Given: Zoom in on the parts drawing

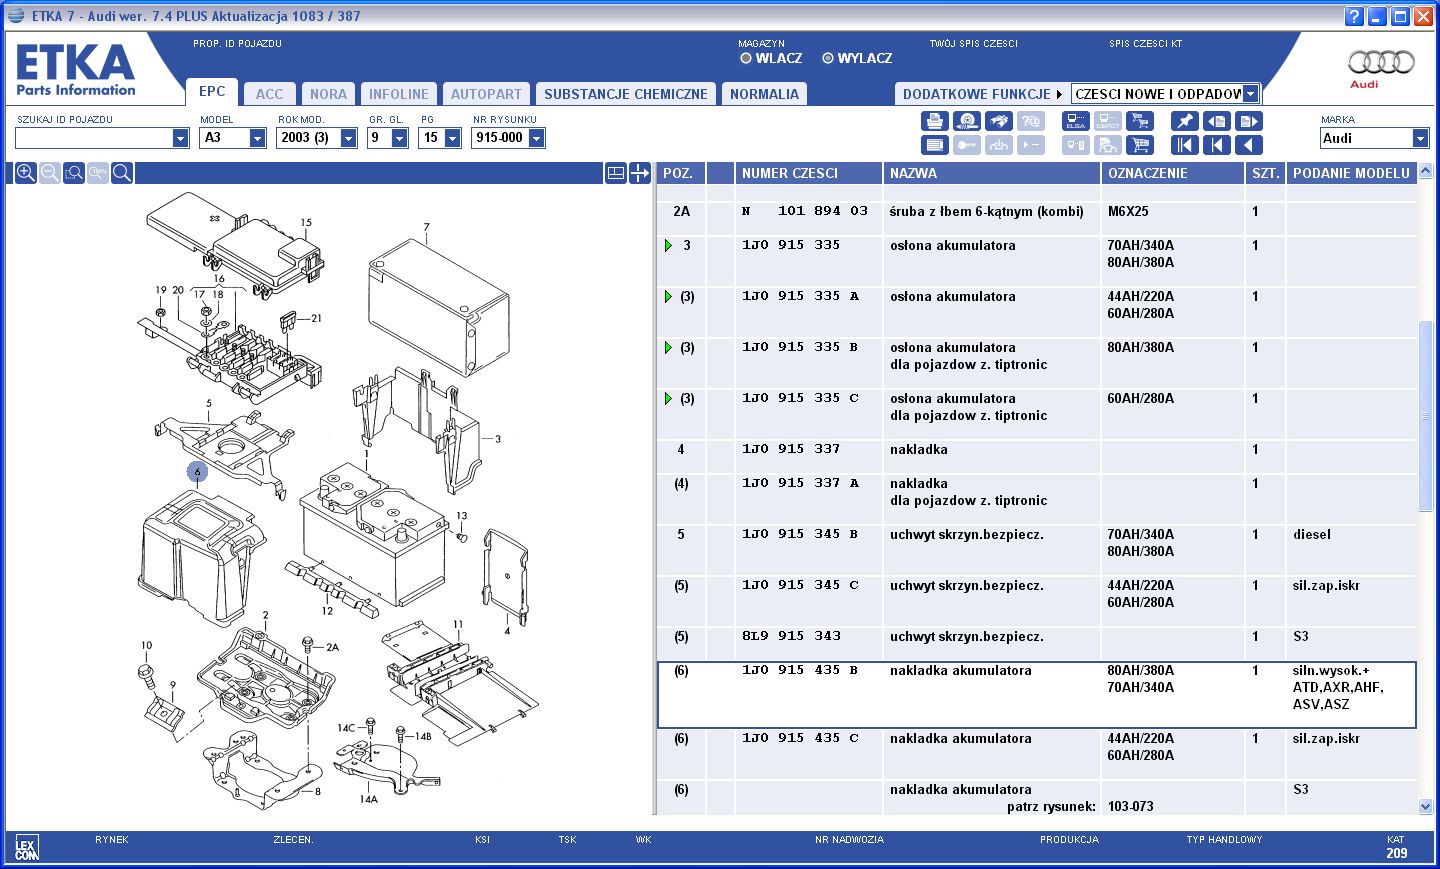Looking at the screenshot, I should point(26,173).
